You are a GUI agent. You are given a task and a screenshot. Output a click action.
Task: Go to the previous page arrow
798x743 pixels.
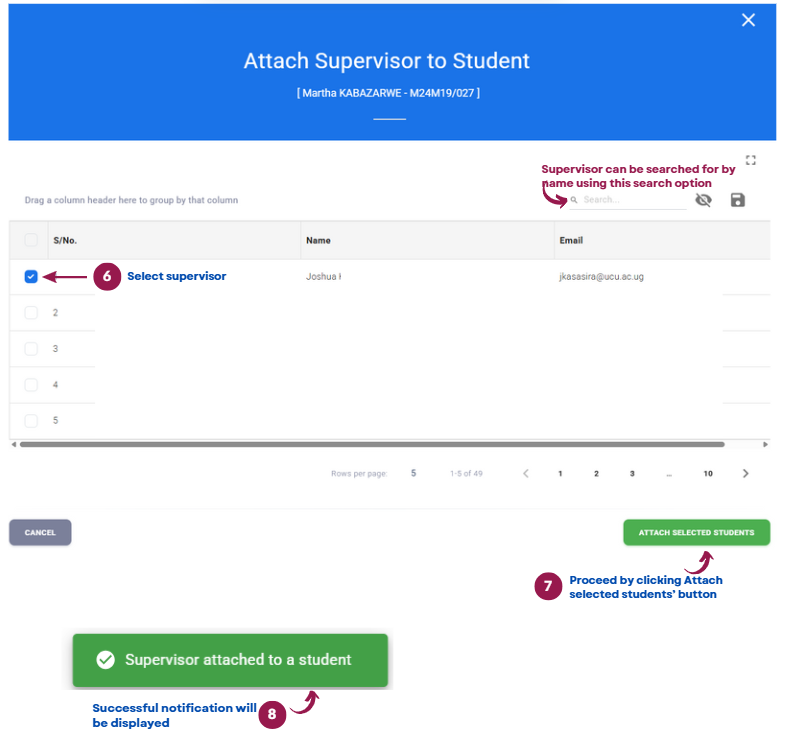coord(526,473)
